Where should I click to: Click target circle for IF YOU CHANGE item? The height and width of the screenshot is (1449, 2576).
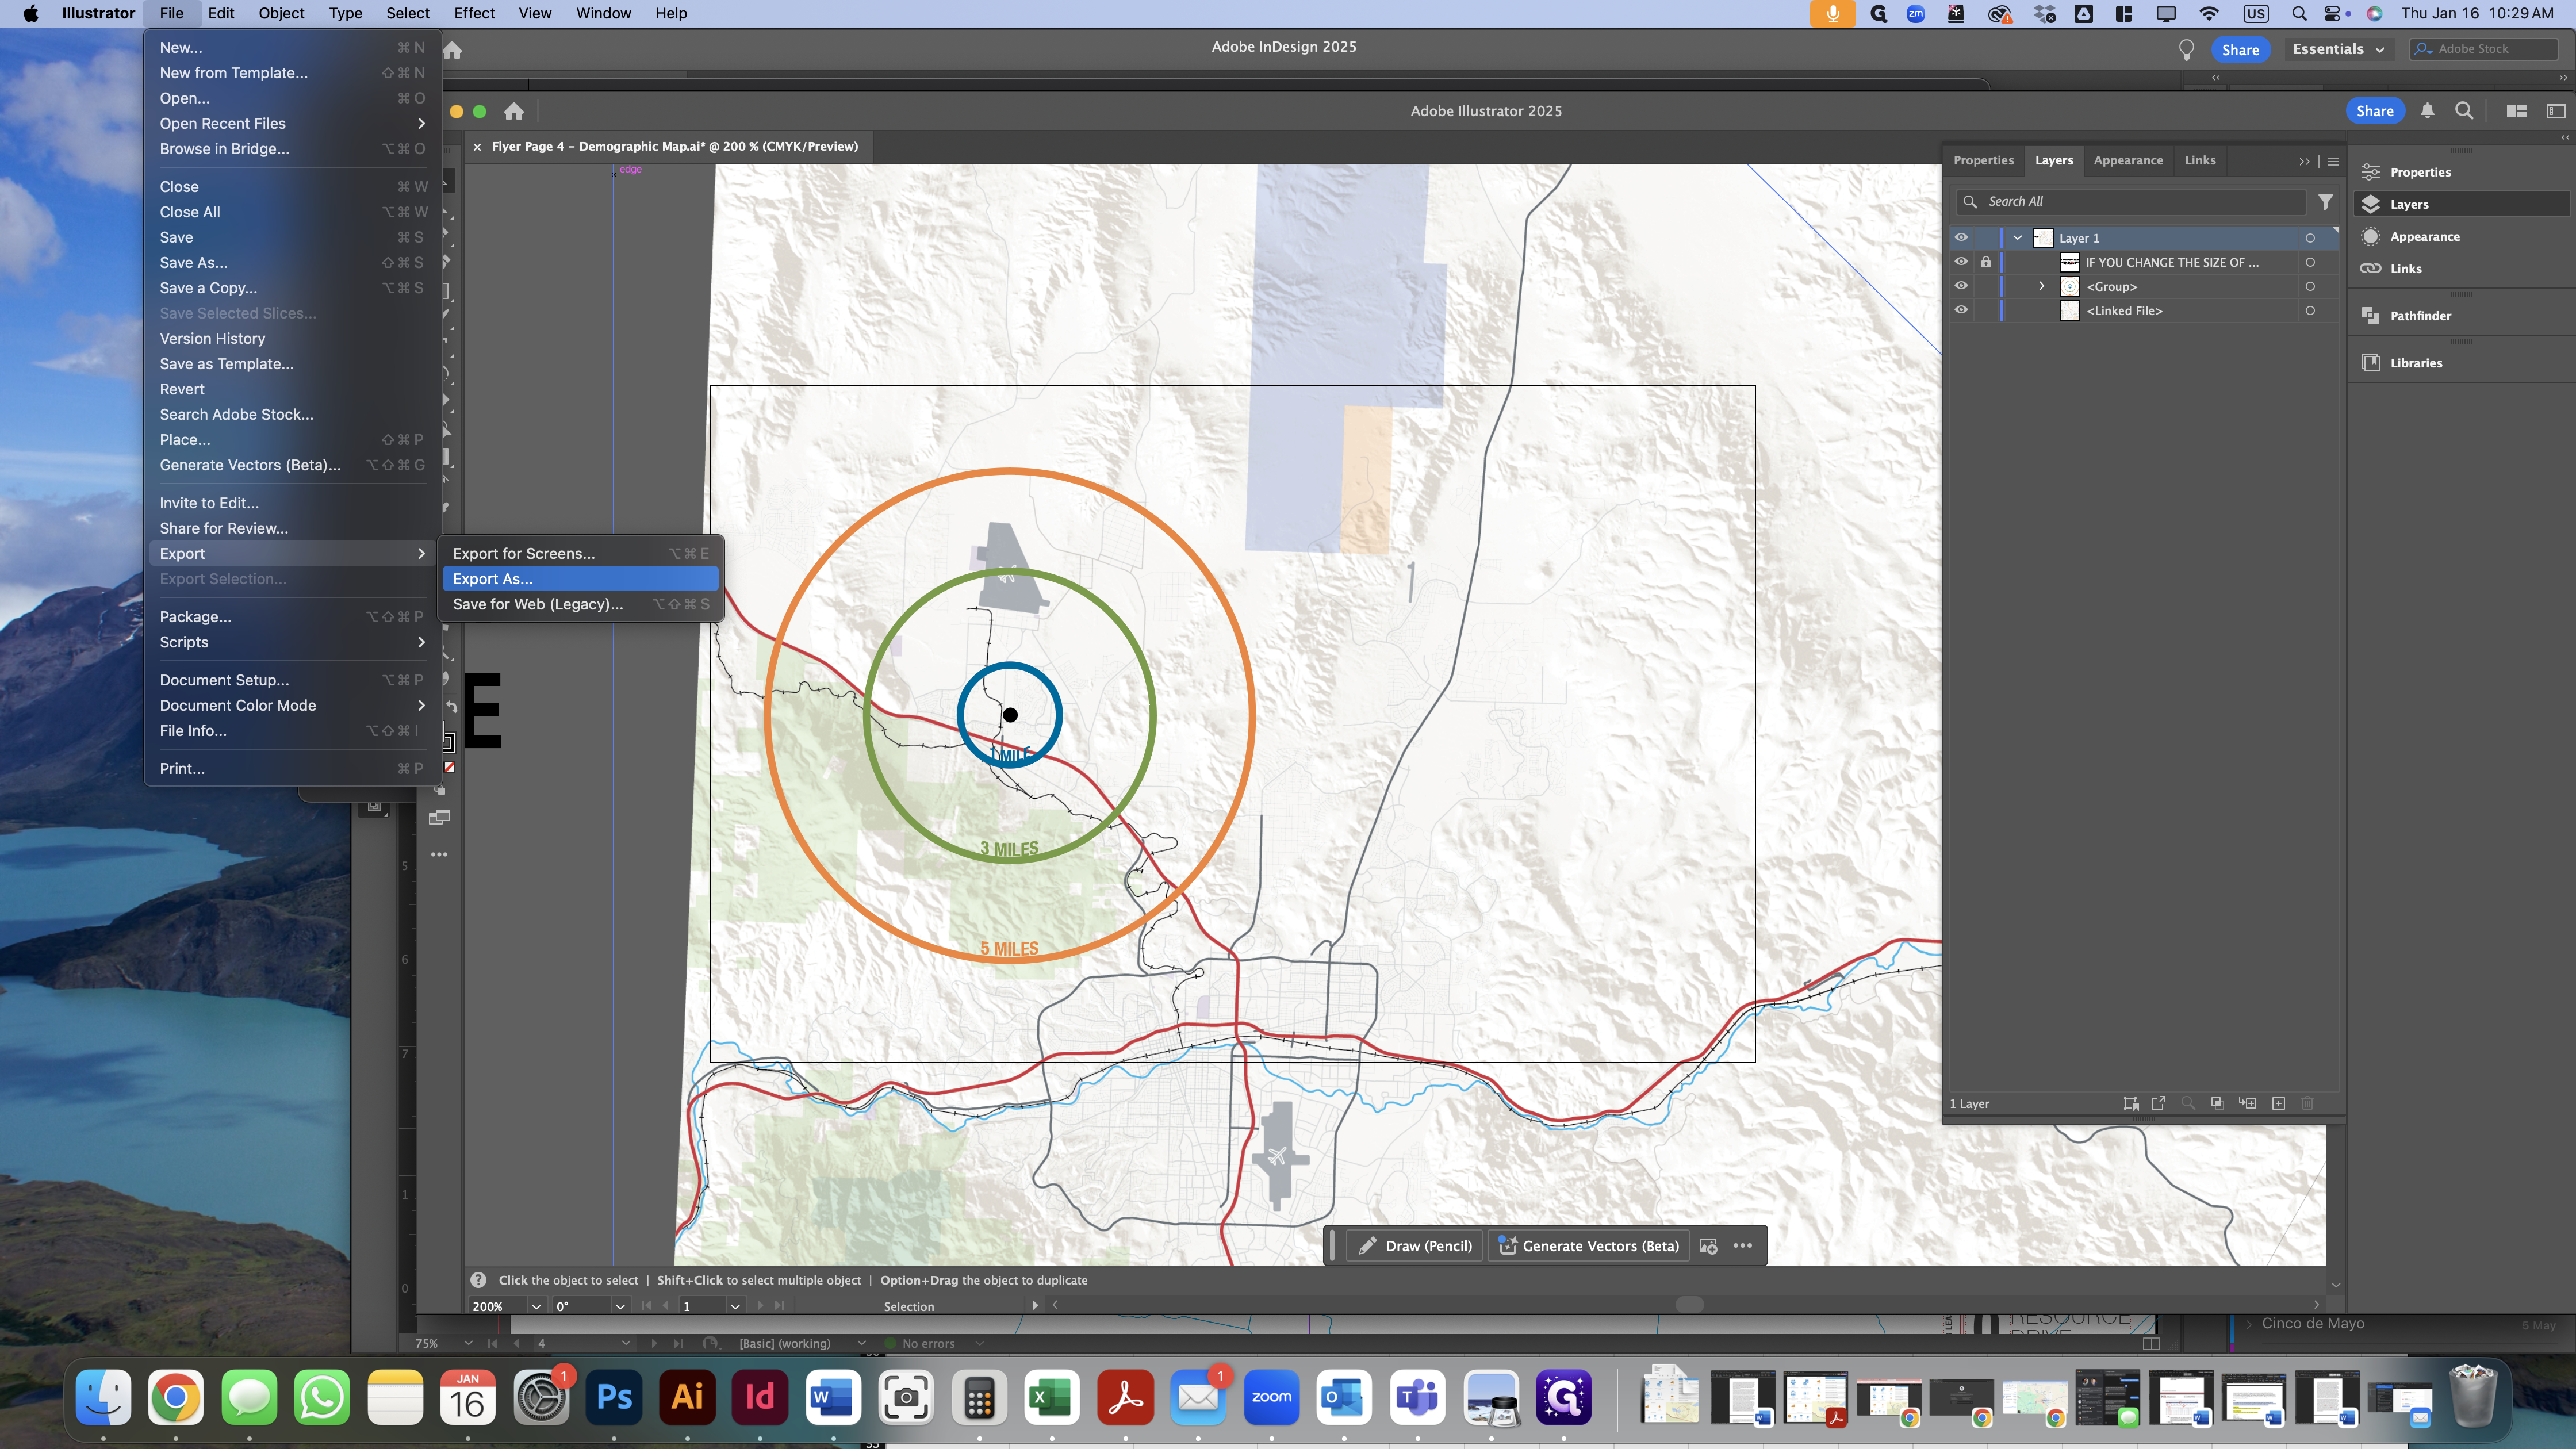(2310, 262)
